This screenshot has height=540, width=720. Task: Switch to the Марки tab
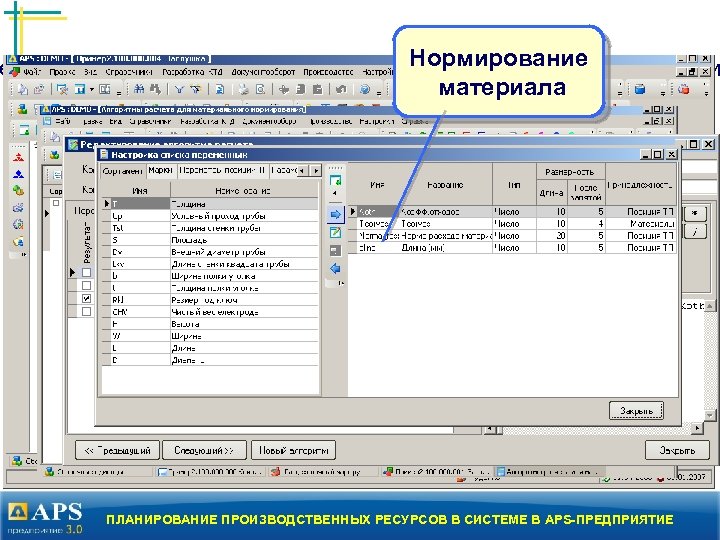click(x=161, y=170)
